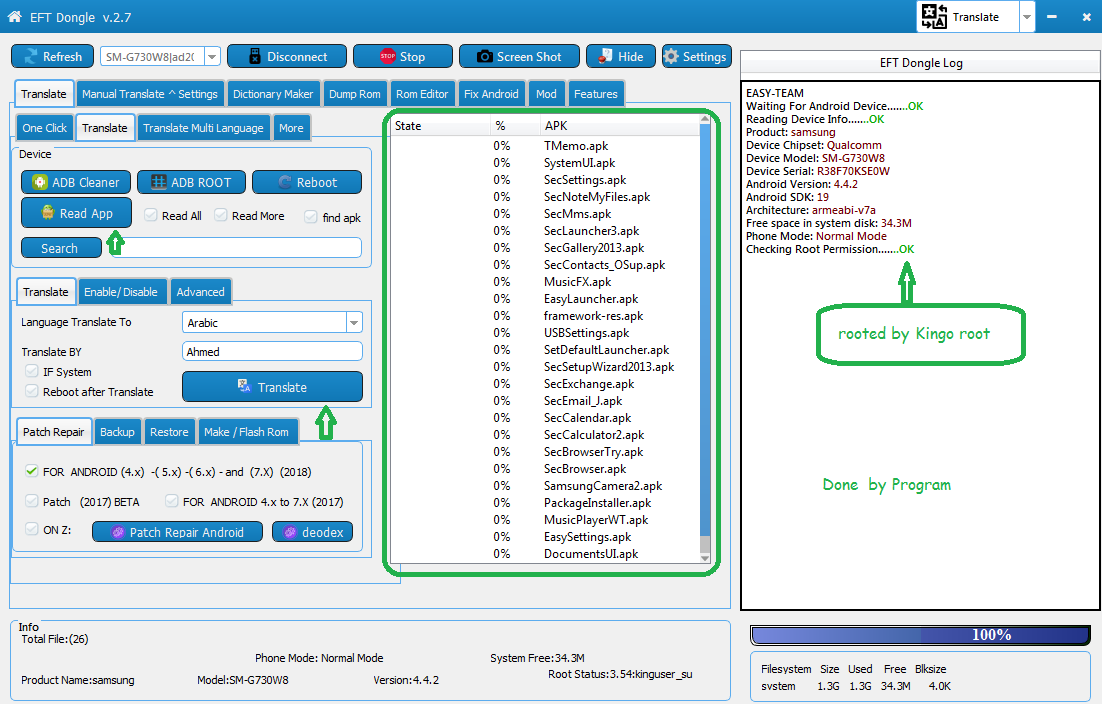The height and width of the screenshot is (704, 1102).
Task: Select DocumentsUI.apk row
Action: coord(545,554)
